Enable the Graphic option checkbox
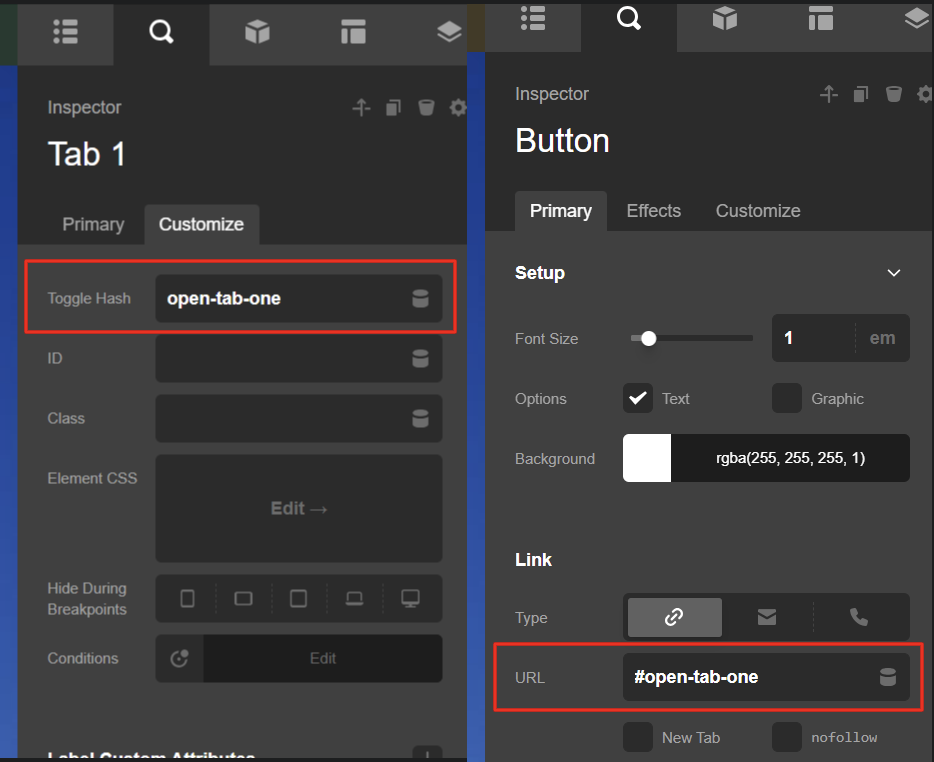The height and width of the screenshot is (762, 934). (787, 398)
